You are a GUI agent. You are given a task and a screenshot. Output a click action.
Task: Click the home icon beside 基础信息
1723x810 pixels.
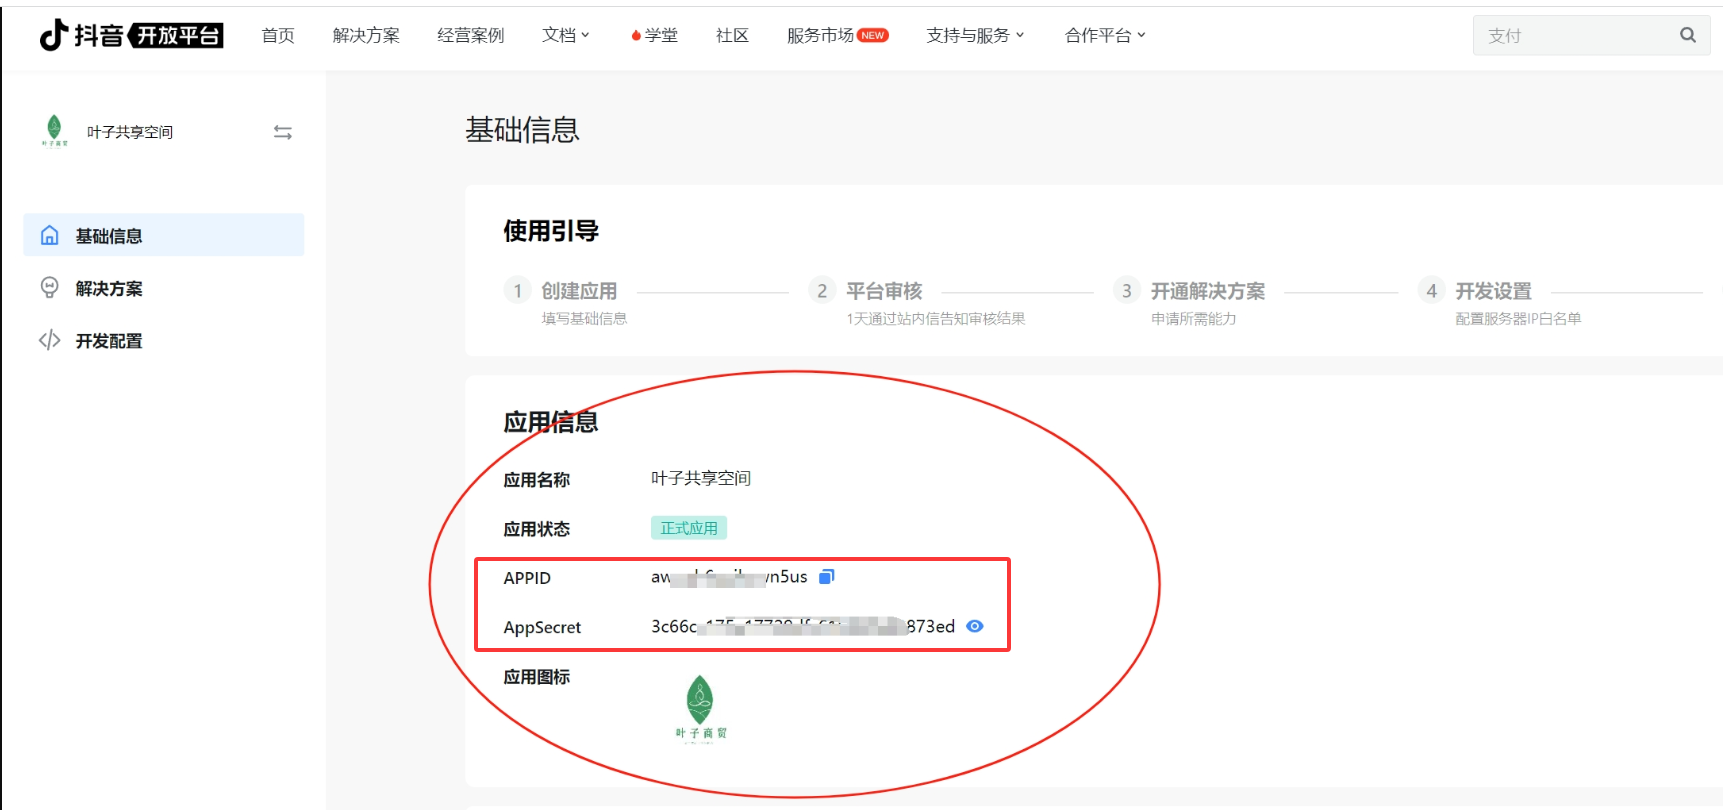click(x=49, y=235)
